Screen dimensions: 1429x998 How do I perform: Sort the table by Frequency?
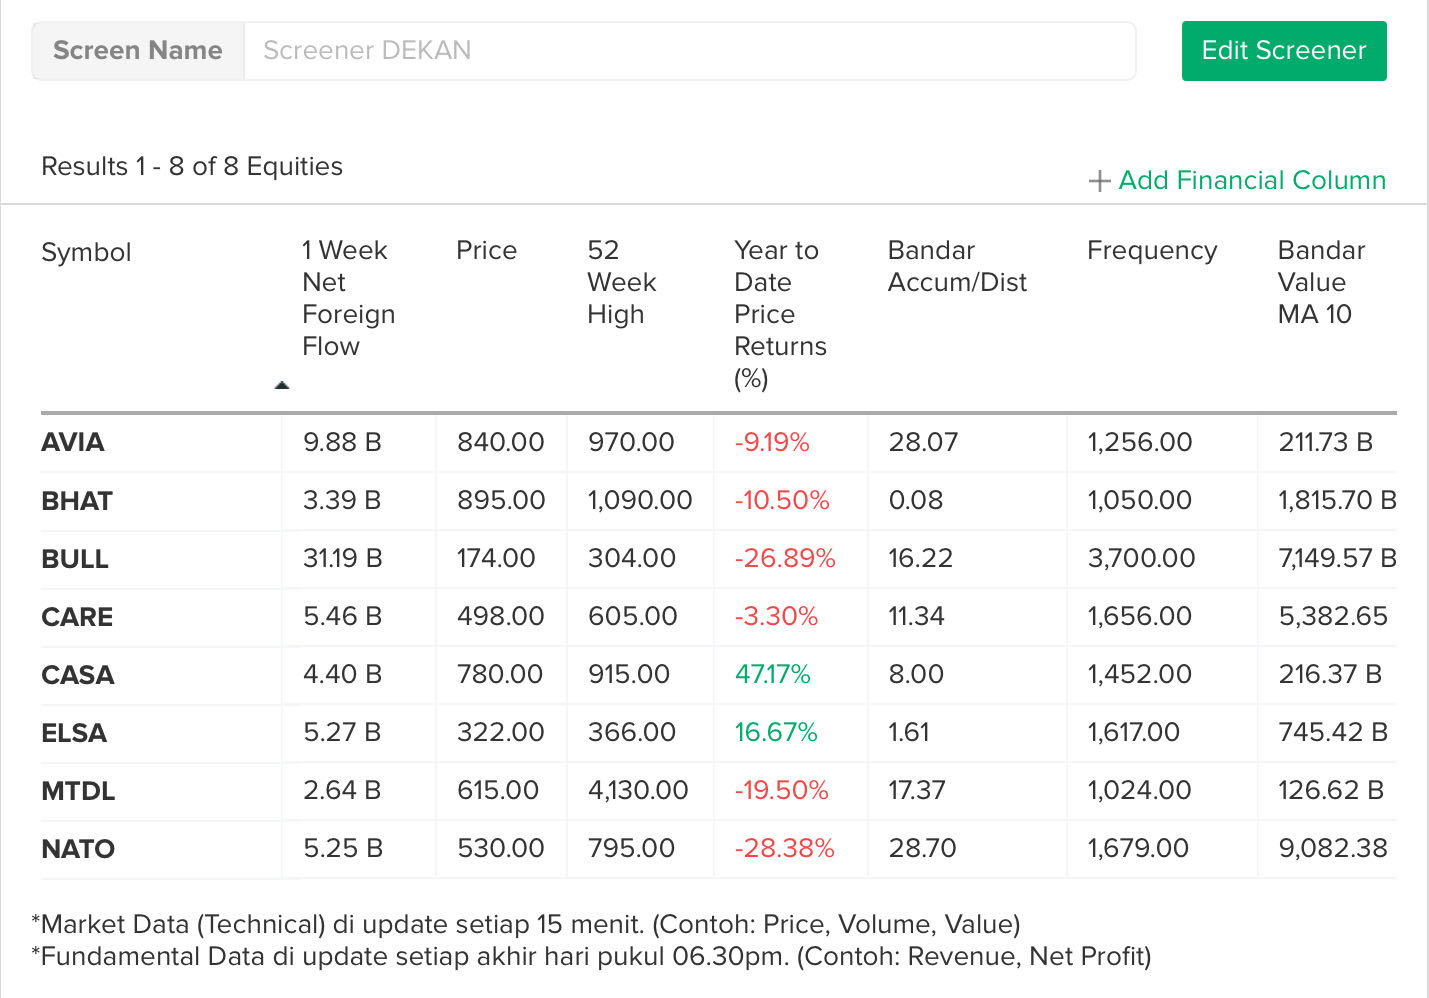(x=1152, y=251)
